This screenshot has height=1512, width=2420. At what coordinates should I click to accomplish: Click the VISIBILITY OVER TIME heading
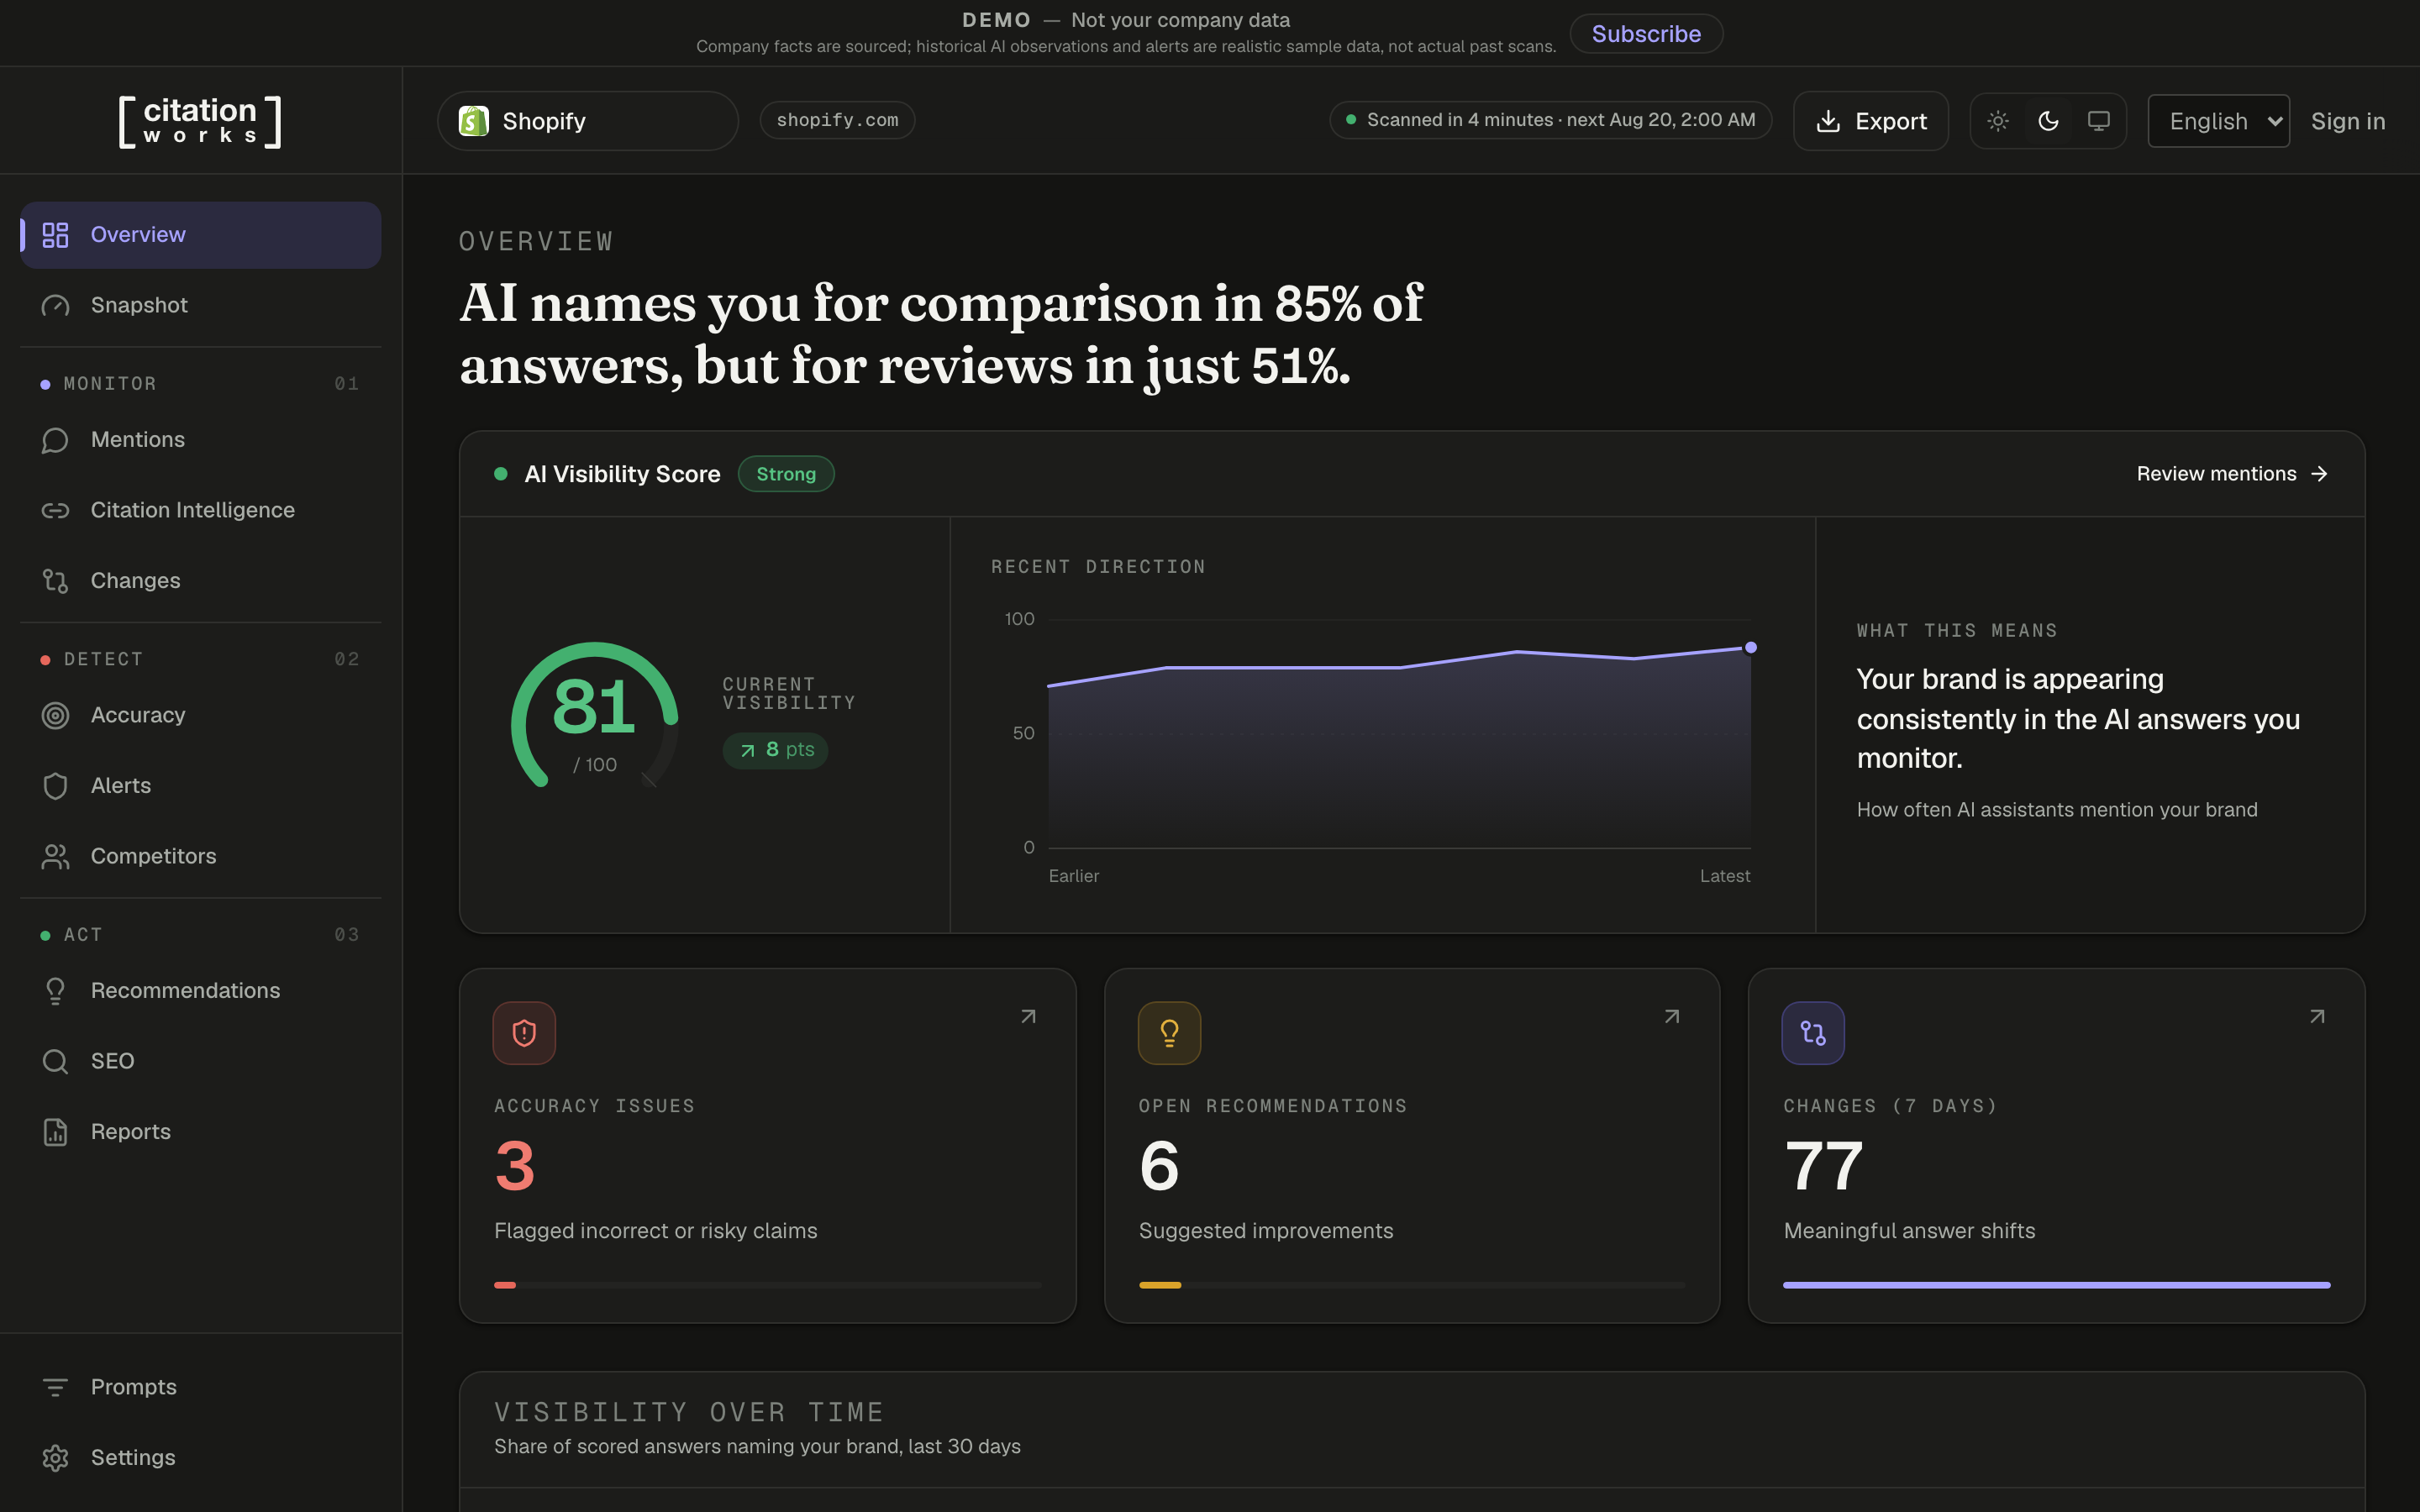click(689, 1412)
